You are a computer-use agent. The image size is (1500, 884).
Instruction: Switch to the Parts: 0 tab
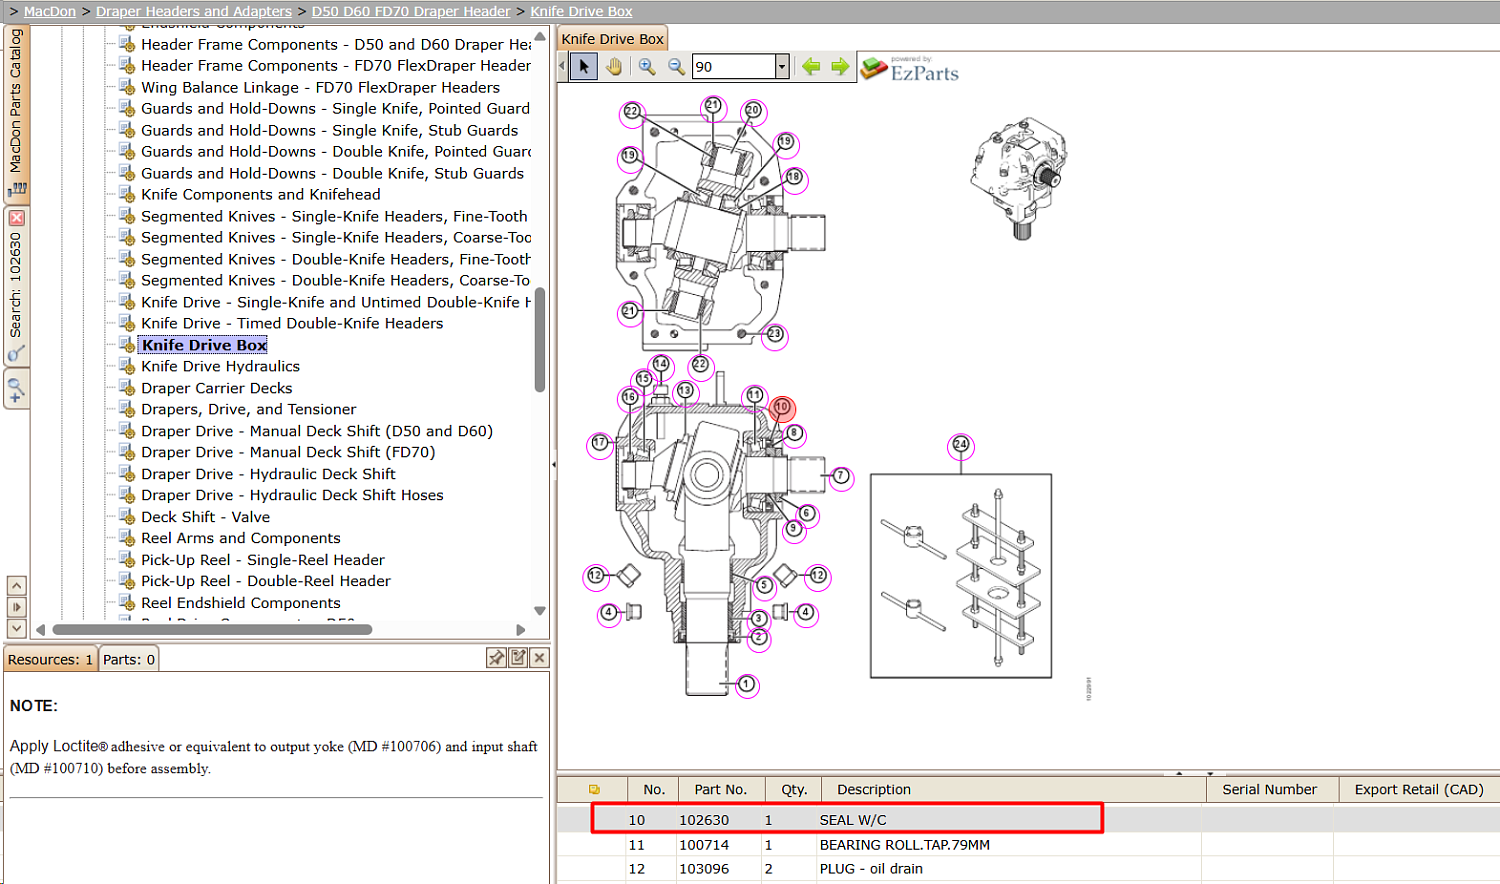coord(129,660)
